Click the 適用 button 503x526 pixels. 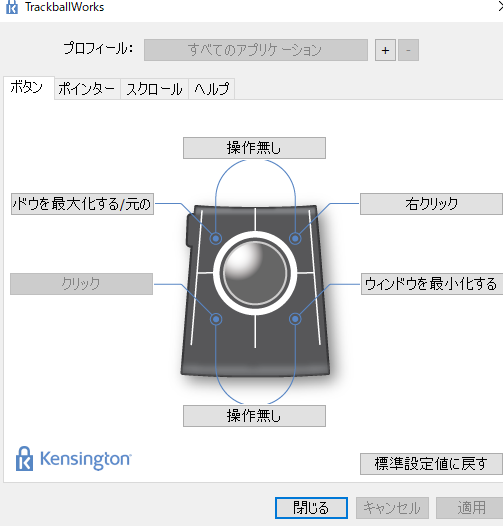click(470, 508)
